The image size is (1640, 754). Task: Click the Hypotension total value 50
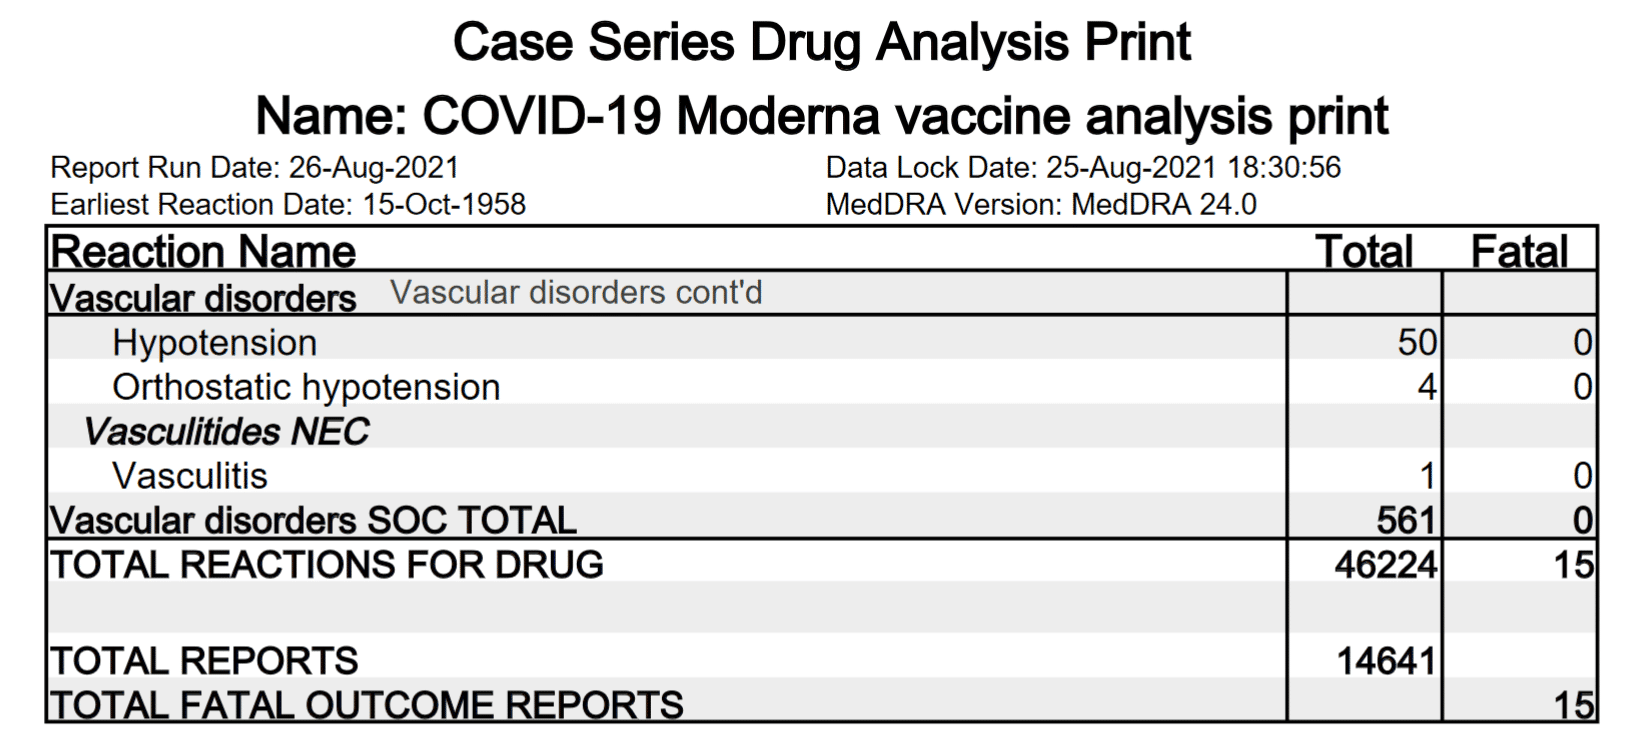1416,342
